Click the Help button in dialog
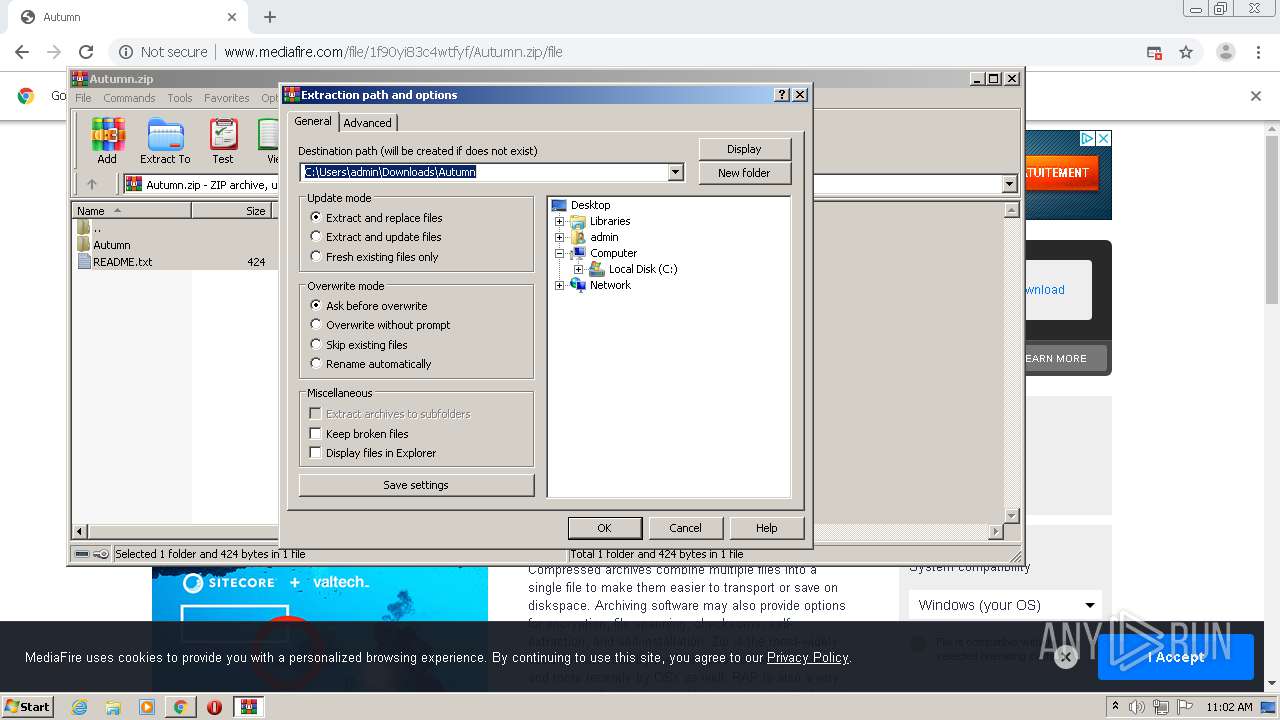Image resolution: width=1280 pixels, height=720 pixels. point(766,528)
